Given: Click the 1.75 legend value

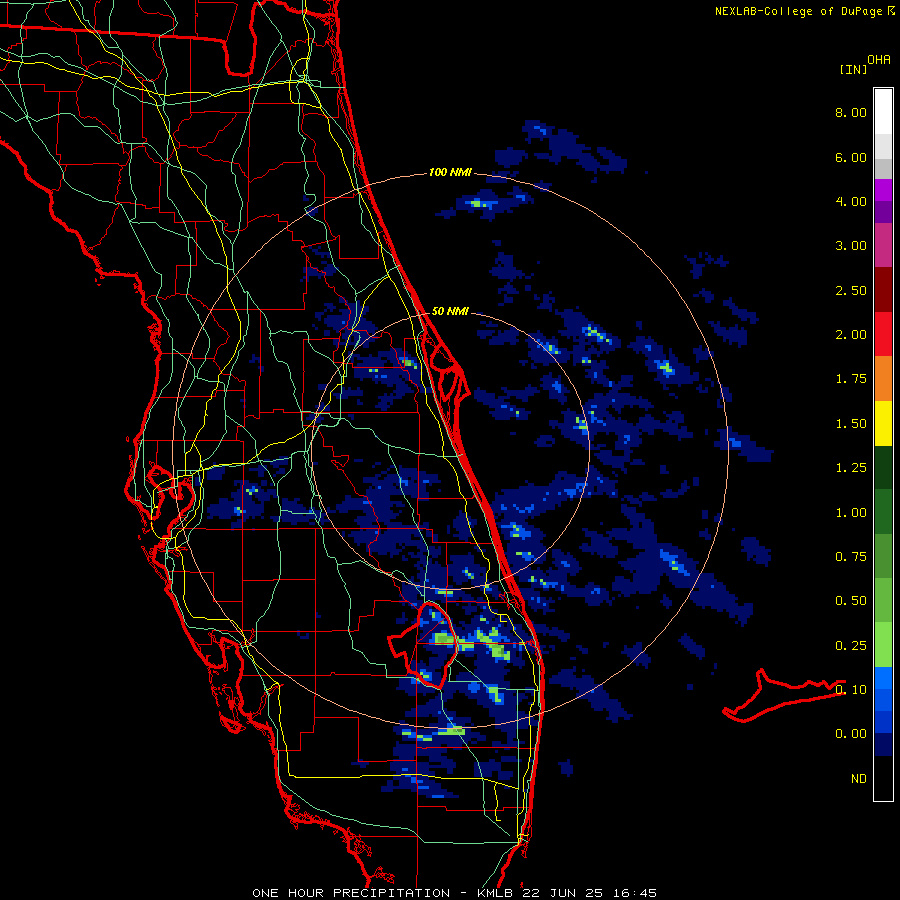Looking at the screenshot, I should [x=851, y=379].
